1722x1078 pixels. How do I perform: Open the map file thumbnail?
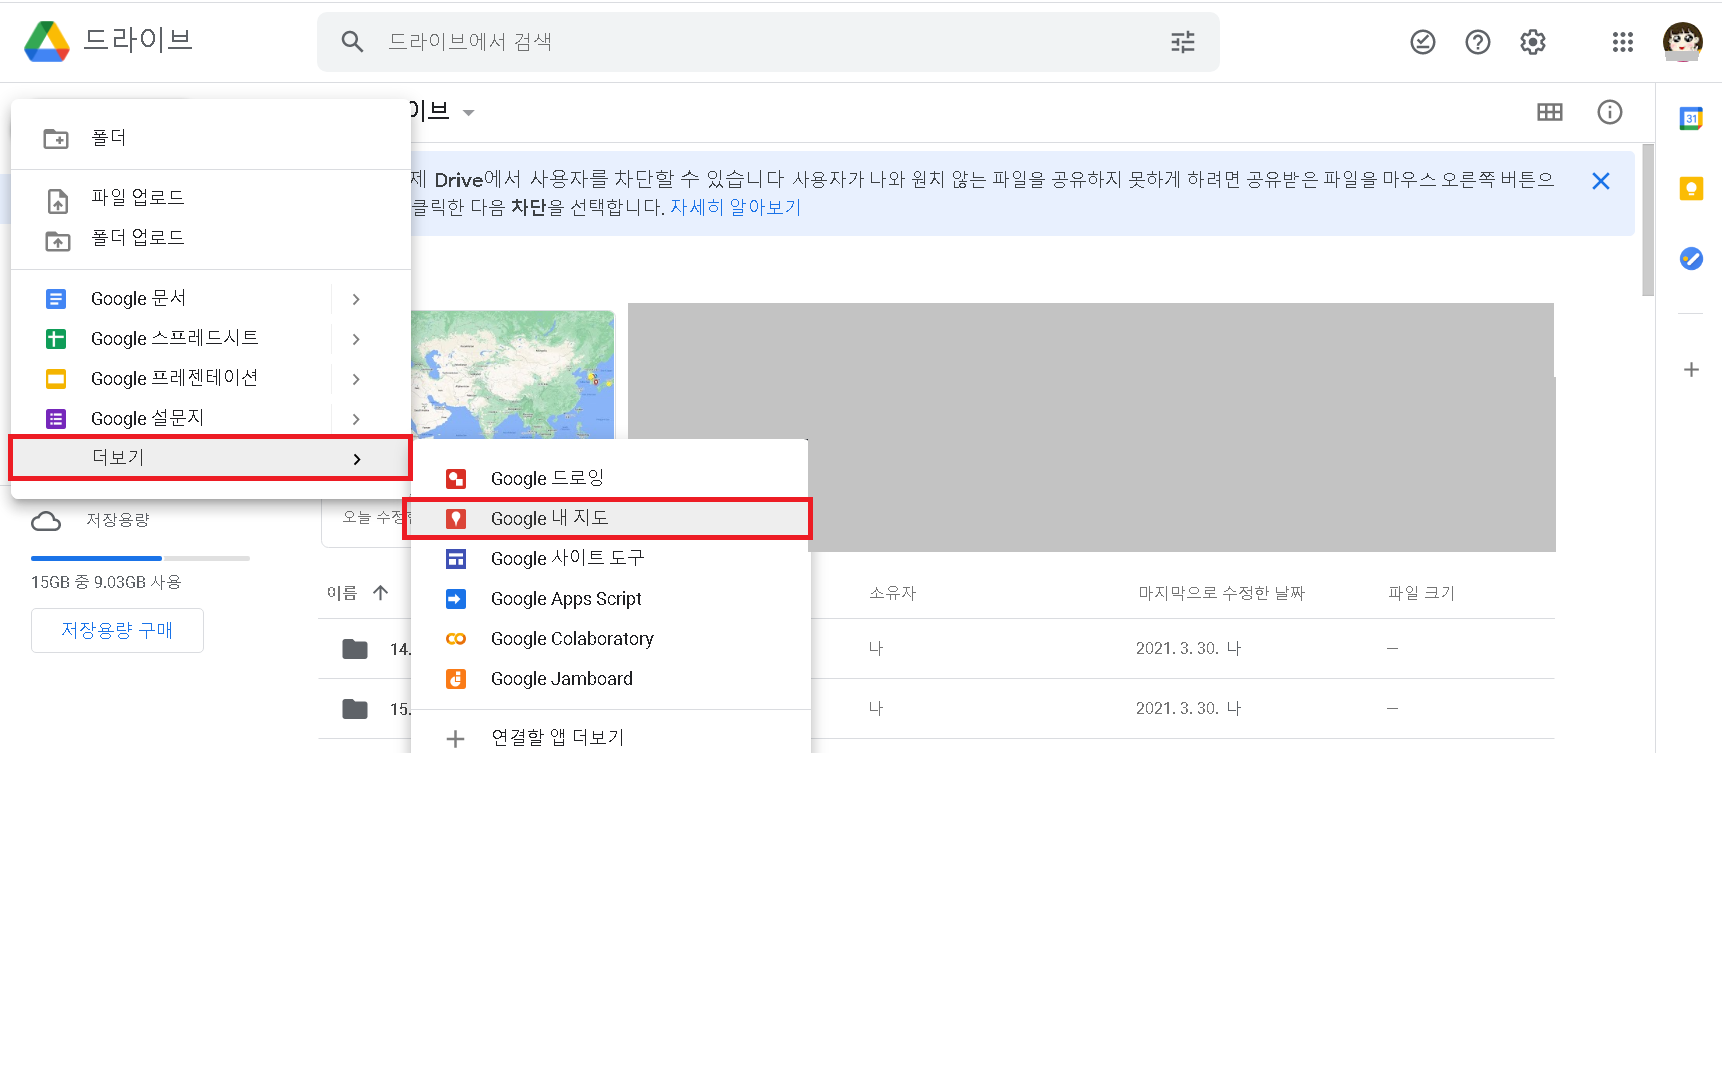pos(512,374)
